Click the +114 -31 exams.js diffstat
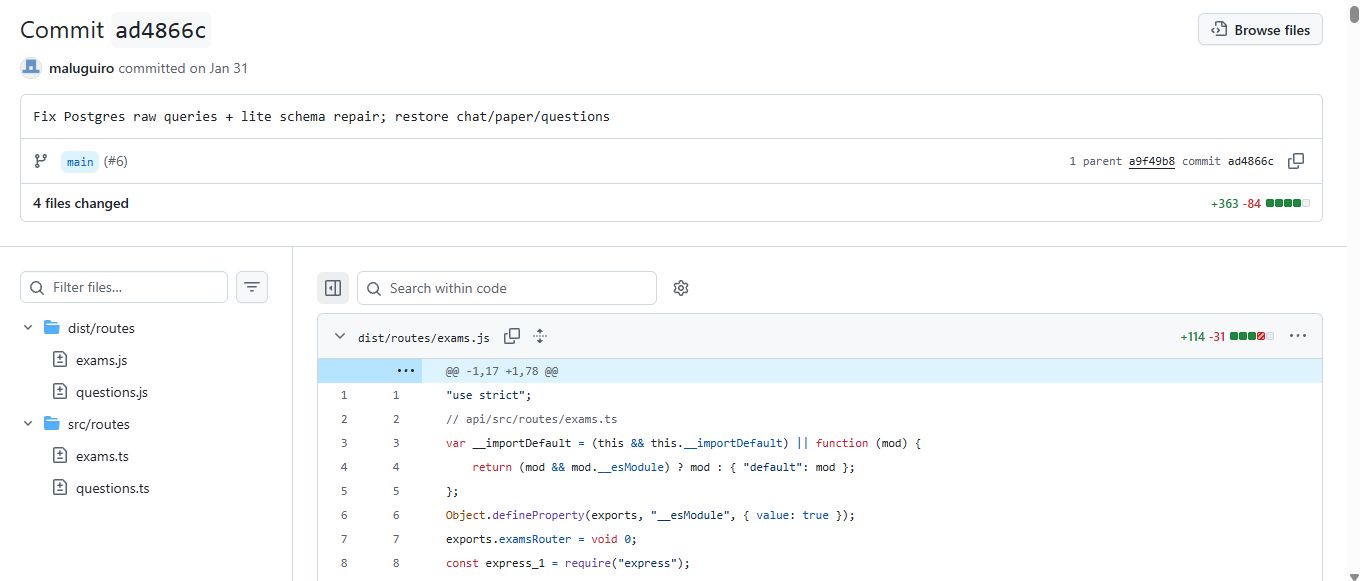The height and width of the screenshot is (581, 1360). pos(1227,336)
